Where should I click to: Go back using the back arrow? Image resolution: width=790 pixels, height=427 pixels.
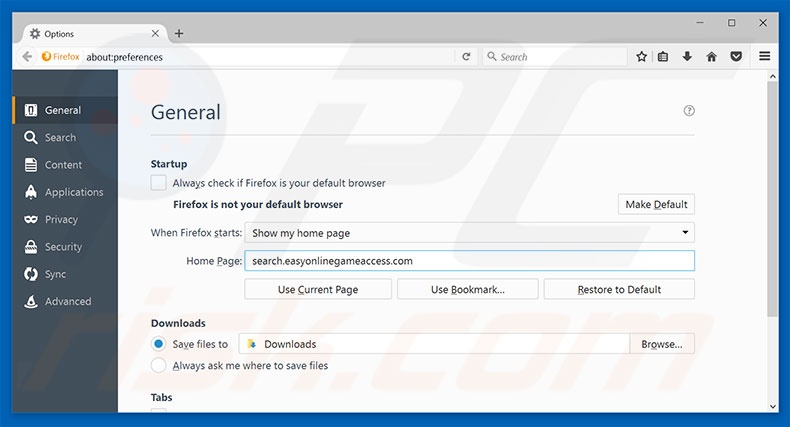[x=27, y=56]
